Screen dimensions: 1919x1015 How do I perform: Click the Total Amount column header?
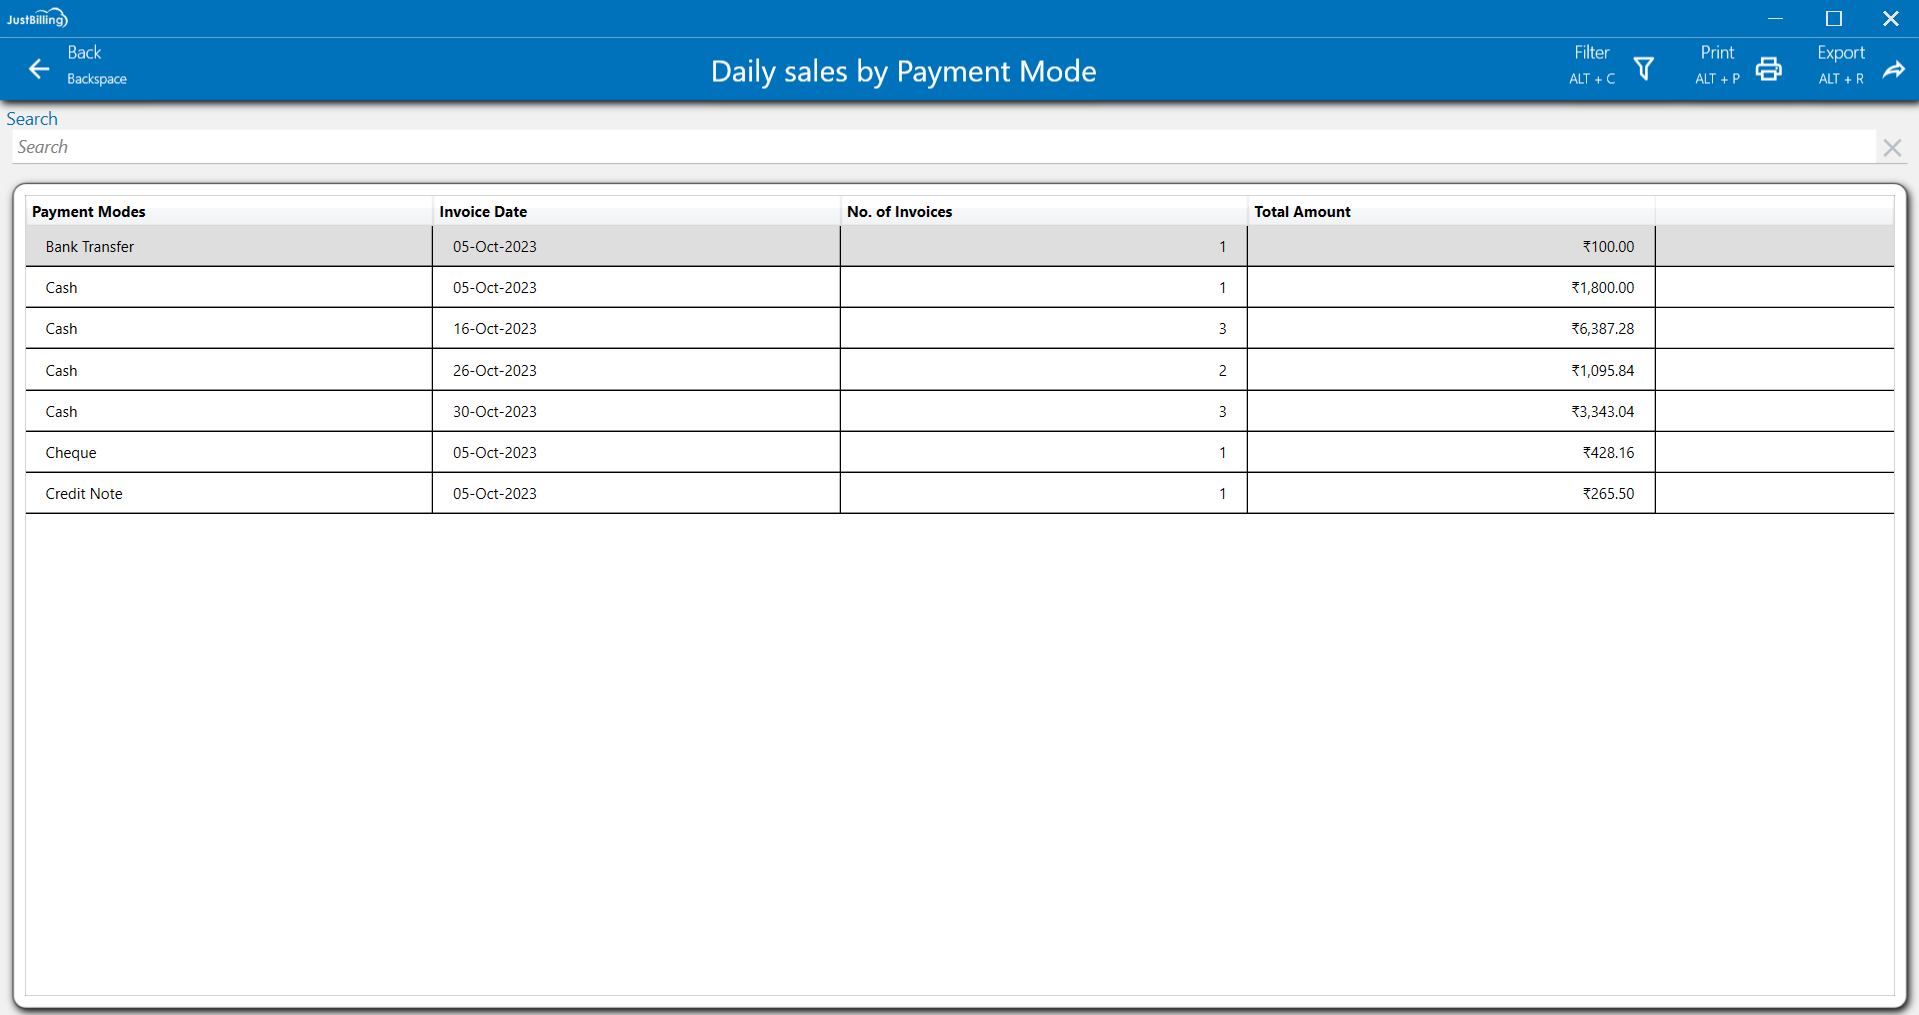click(x=1302, y=212)
